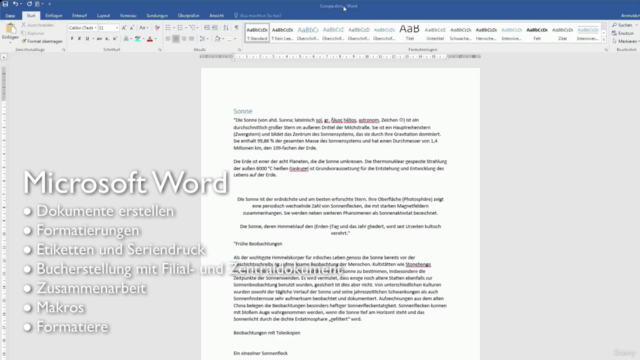Switch to the Einfügen ribbon tab

[x=53, y=16]
